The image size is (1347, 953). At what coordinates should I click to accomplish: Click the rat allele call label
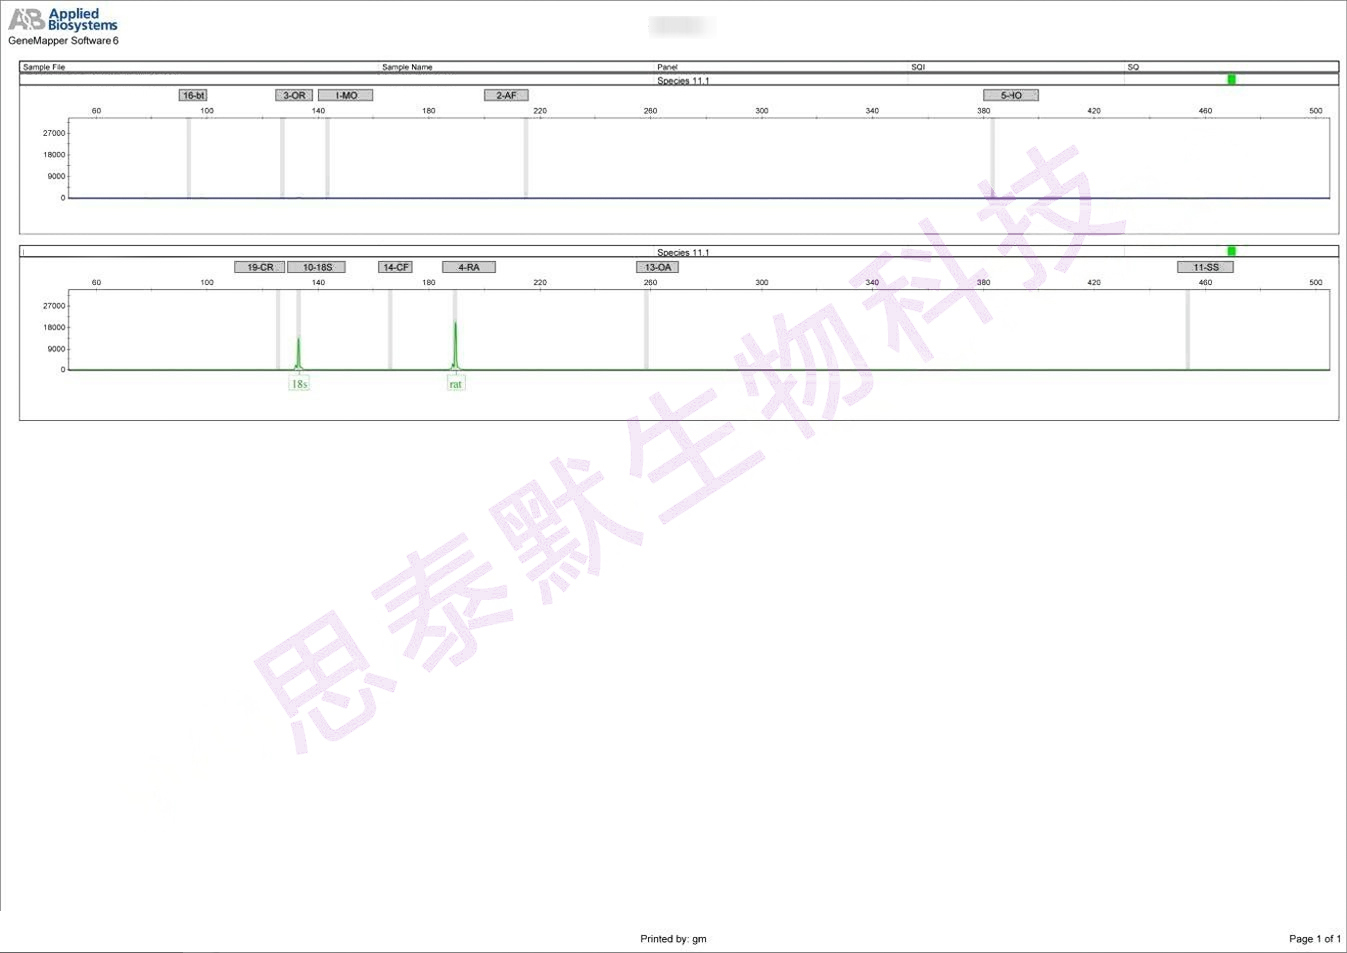point(456,383)
